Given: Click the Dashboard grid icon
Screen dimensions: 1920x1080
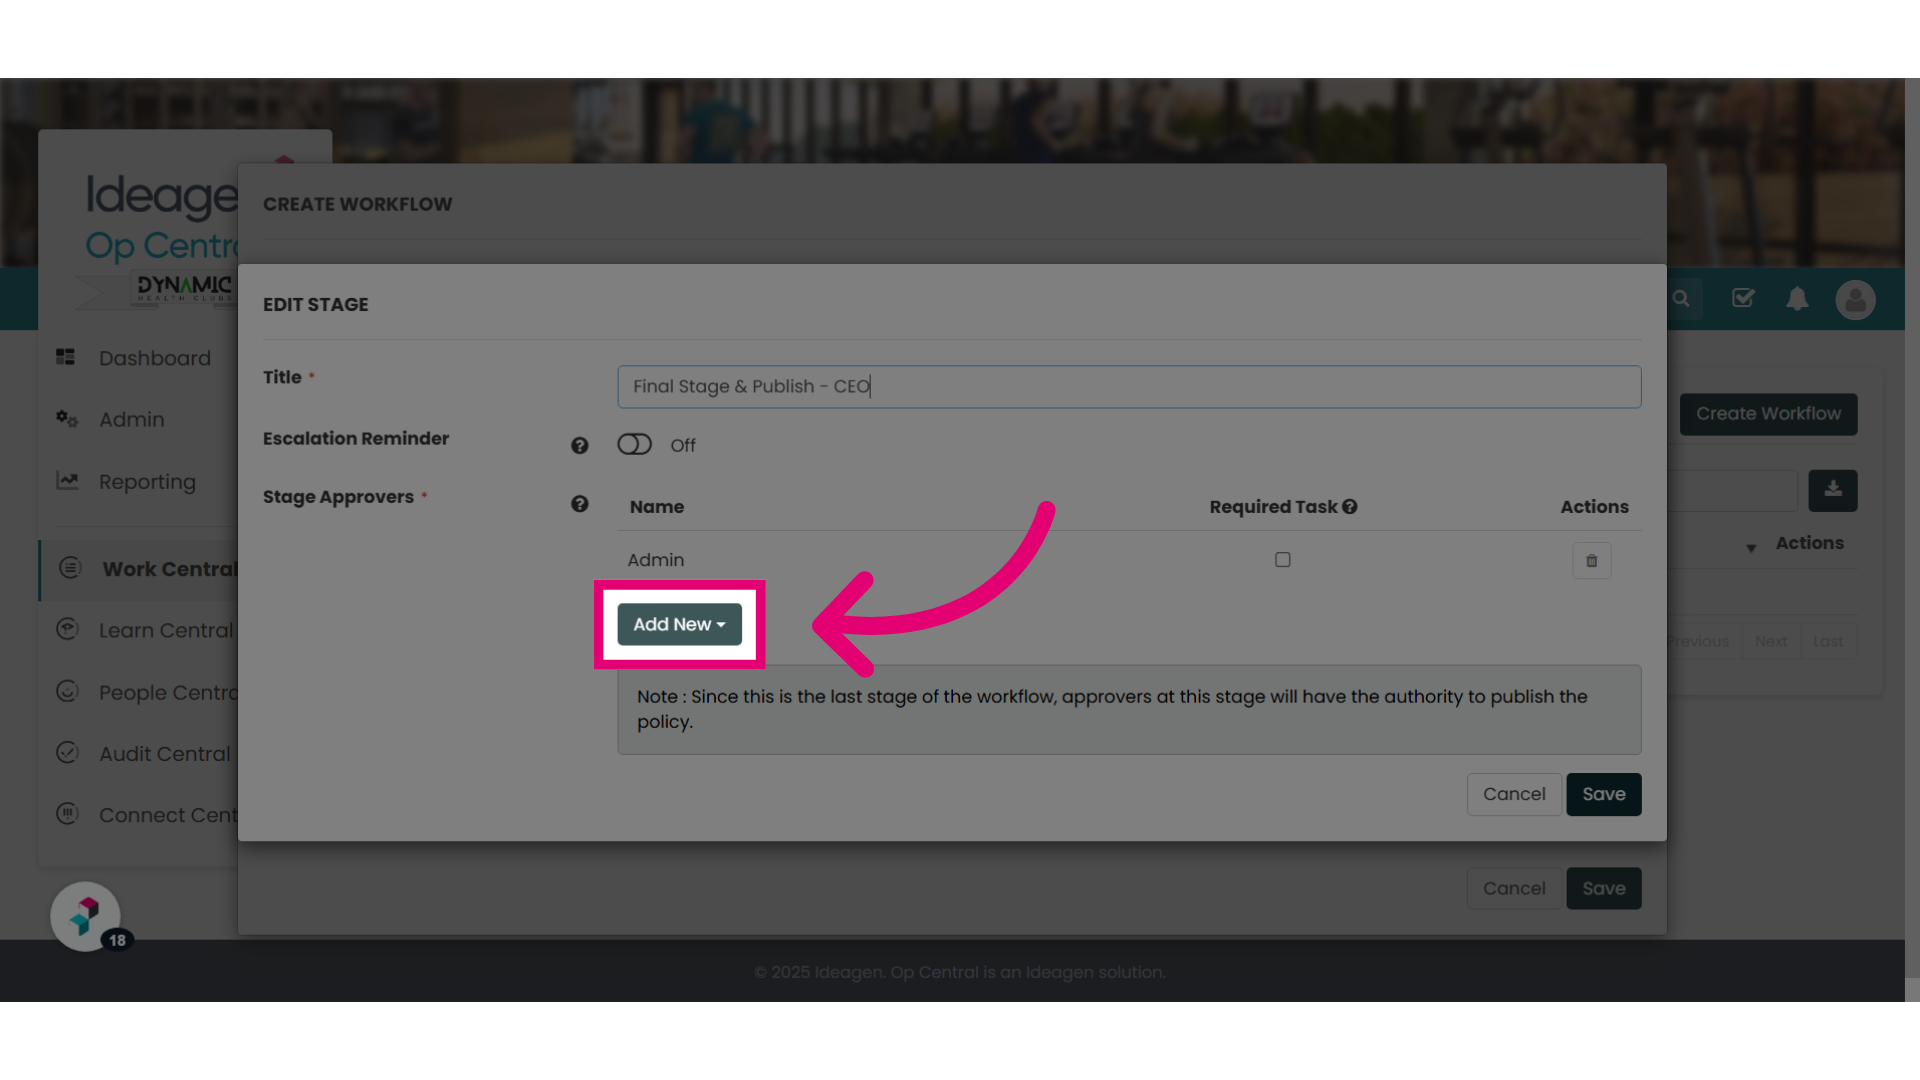Looking at the screenshot, I should [66, 357].
